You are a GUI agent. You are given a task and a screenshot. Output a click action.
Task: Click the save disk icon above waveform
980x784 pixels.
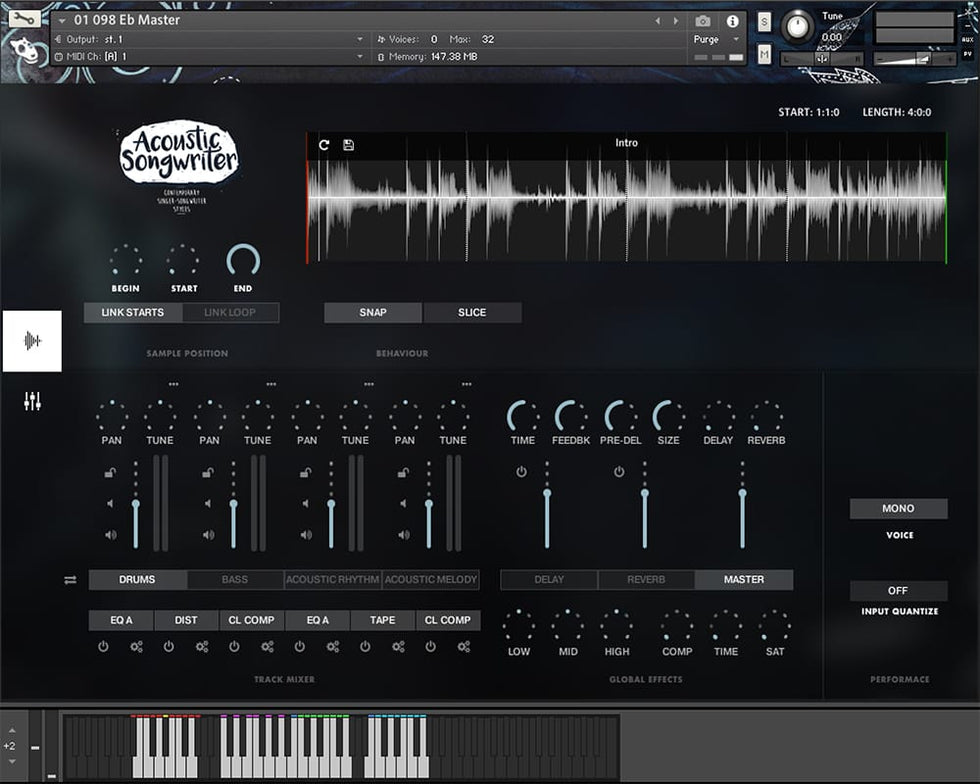pos(348,145)
